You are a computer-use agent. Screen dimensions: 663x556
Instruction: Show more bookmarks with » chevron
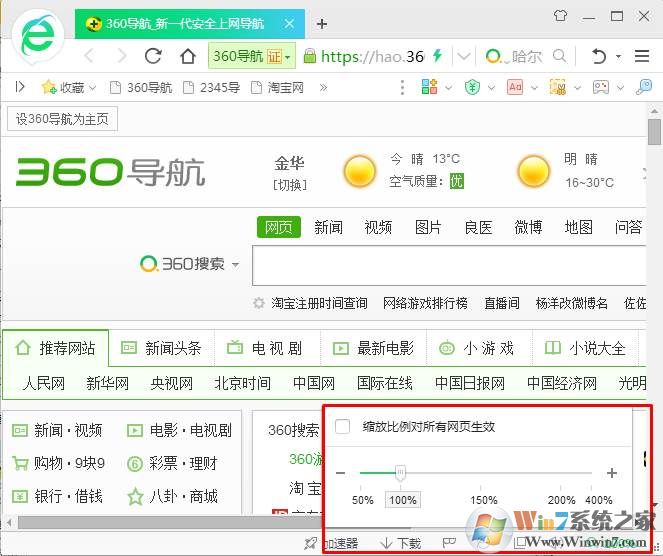(323, 88)
